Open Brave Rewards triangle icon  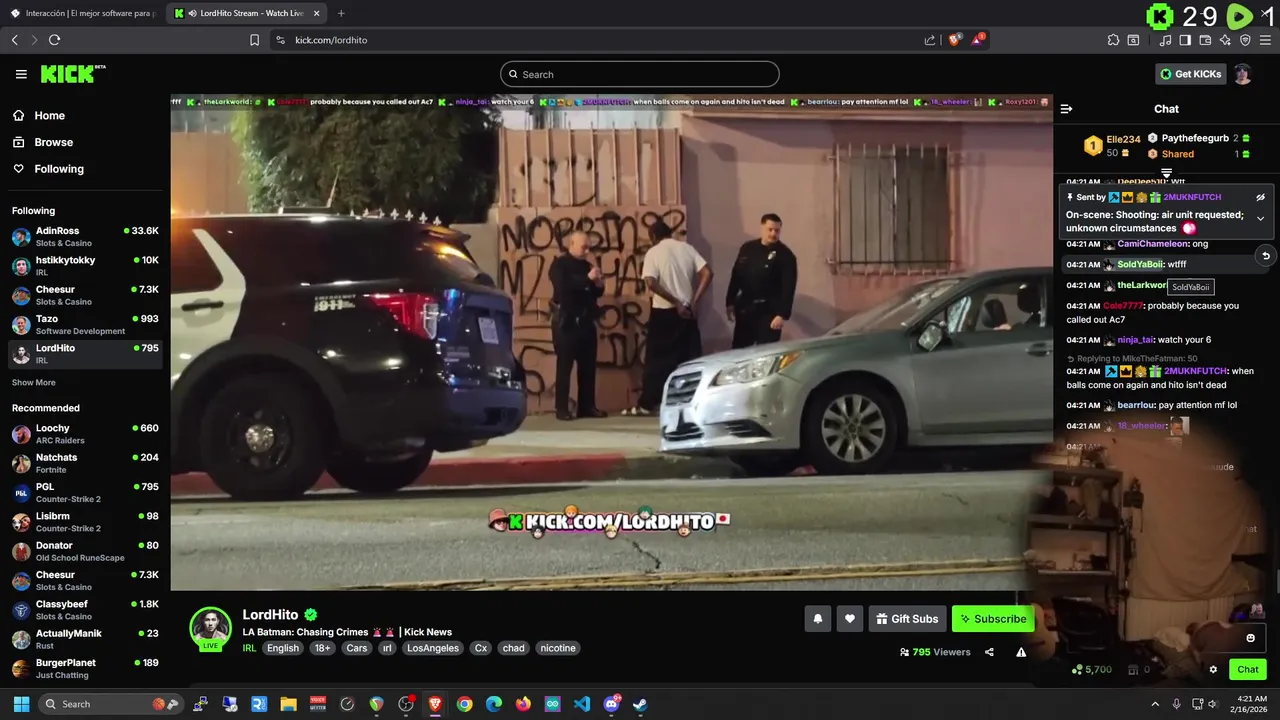tap(979, 40)
